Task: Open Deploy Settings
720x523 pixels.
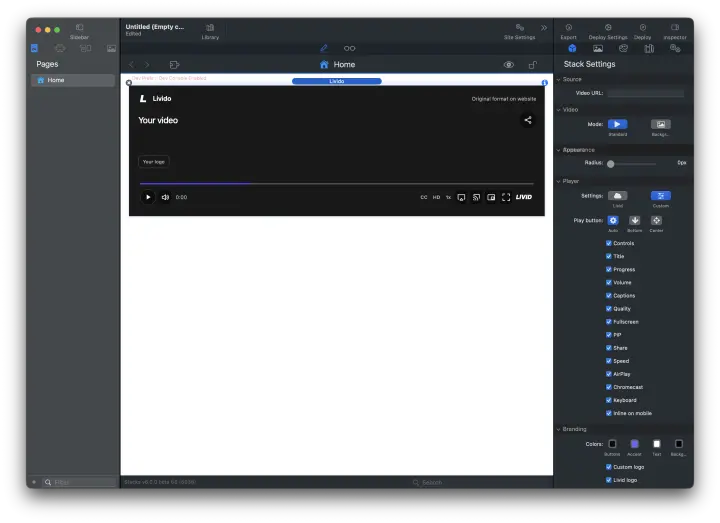Action: 608,31
